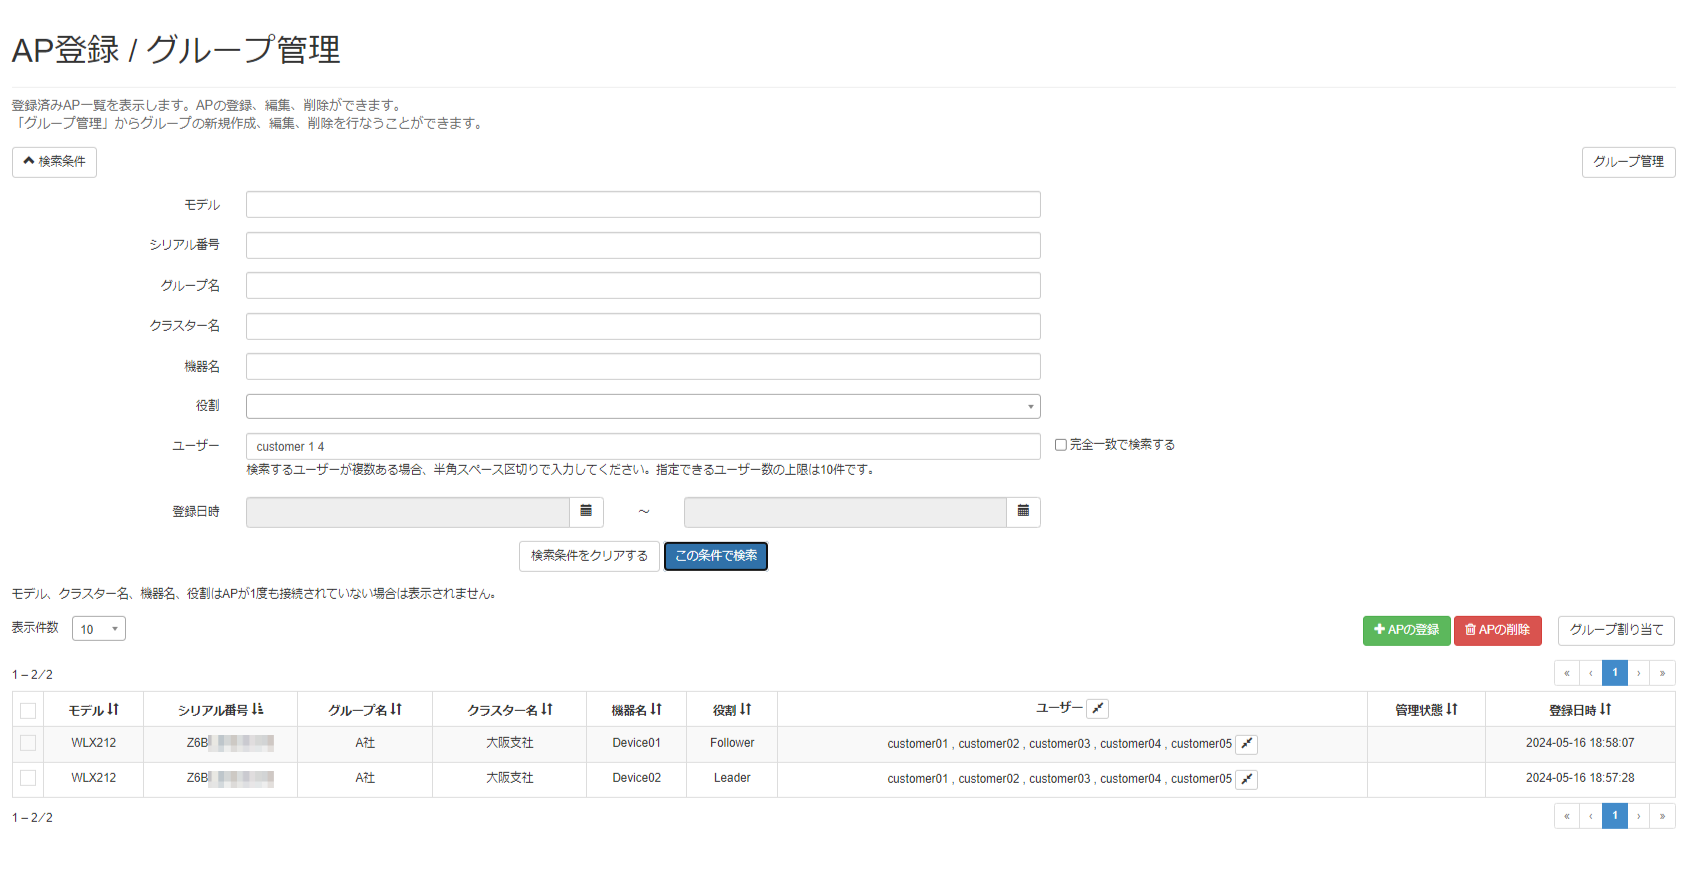
Task: Expand user list for Device02 row
Action: point(1246,779)
